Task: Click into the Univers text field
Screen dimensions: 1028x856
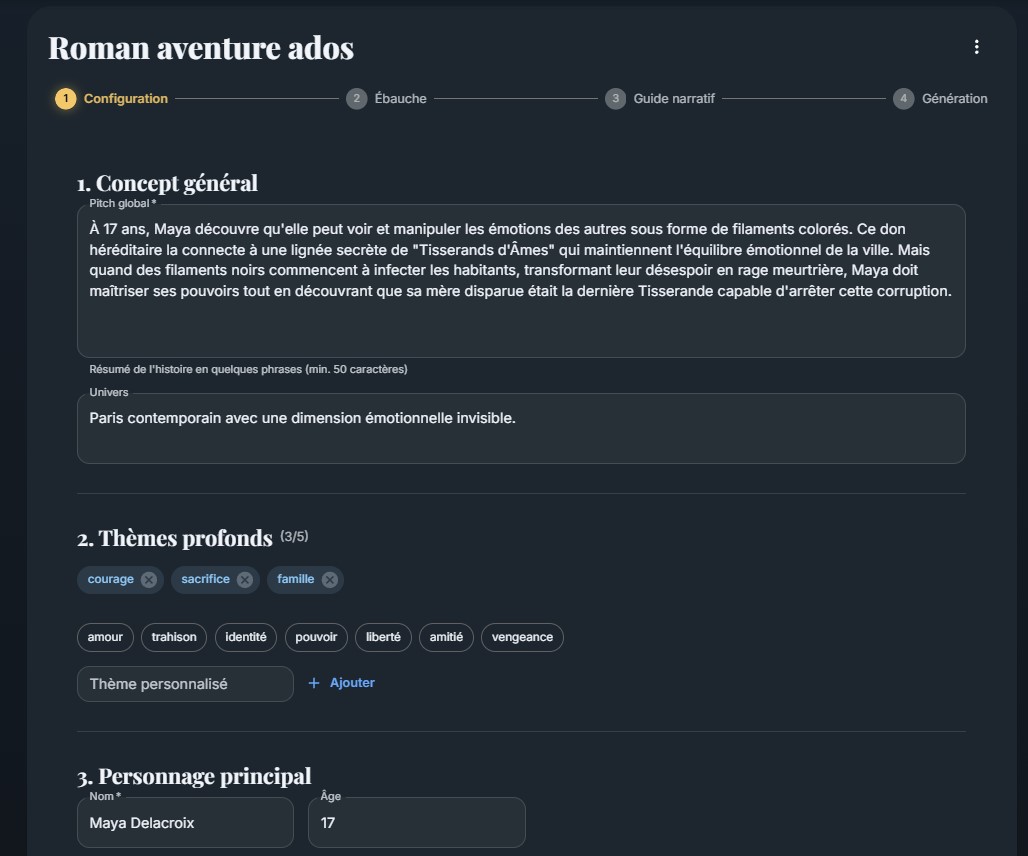Action: pos(521,428)
